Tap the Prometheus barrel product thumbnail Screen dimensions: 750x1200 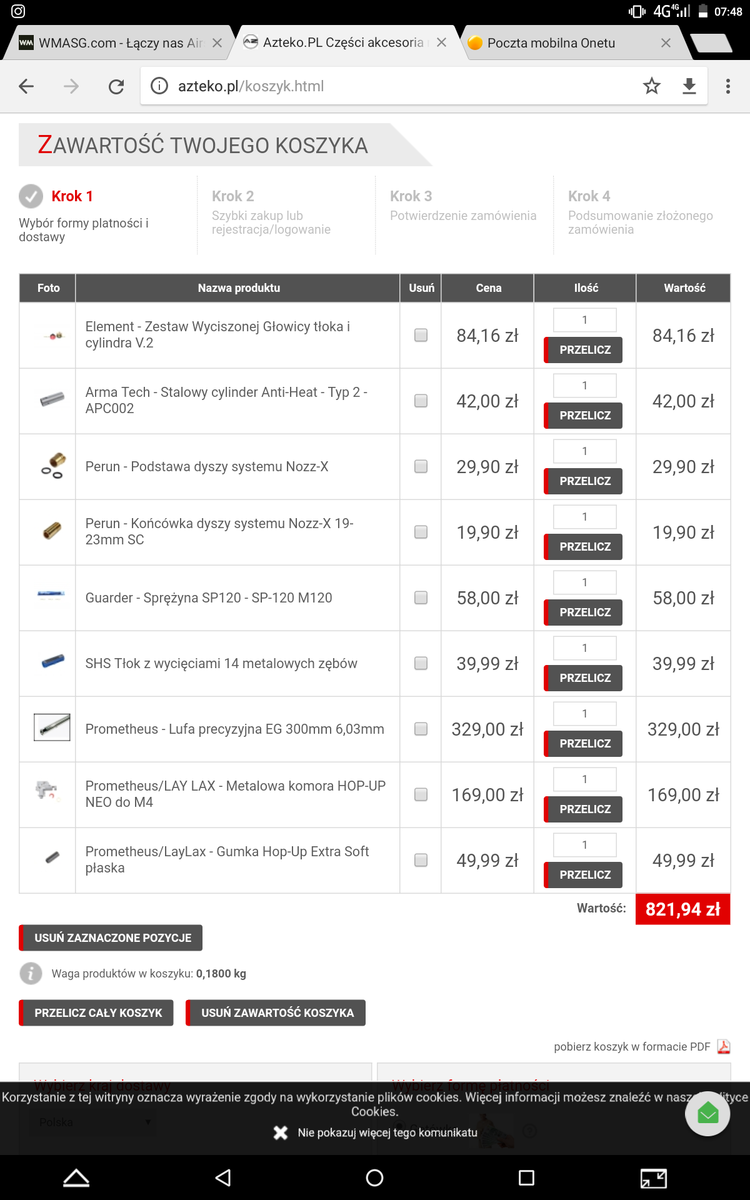click(x=52, y=728)
